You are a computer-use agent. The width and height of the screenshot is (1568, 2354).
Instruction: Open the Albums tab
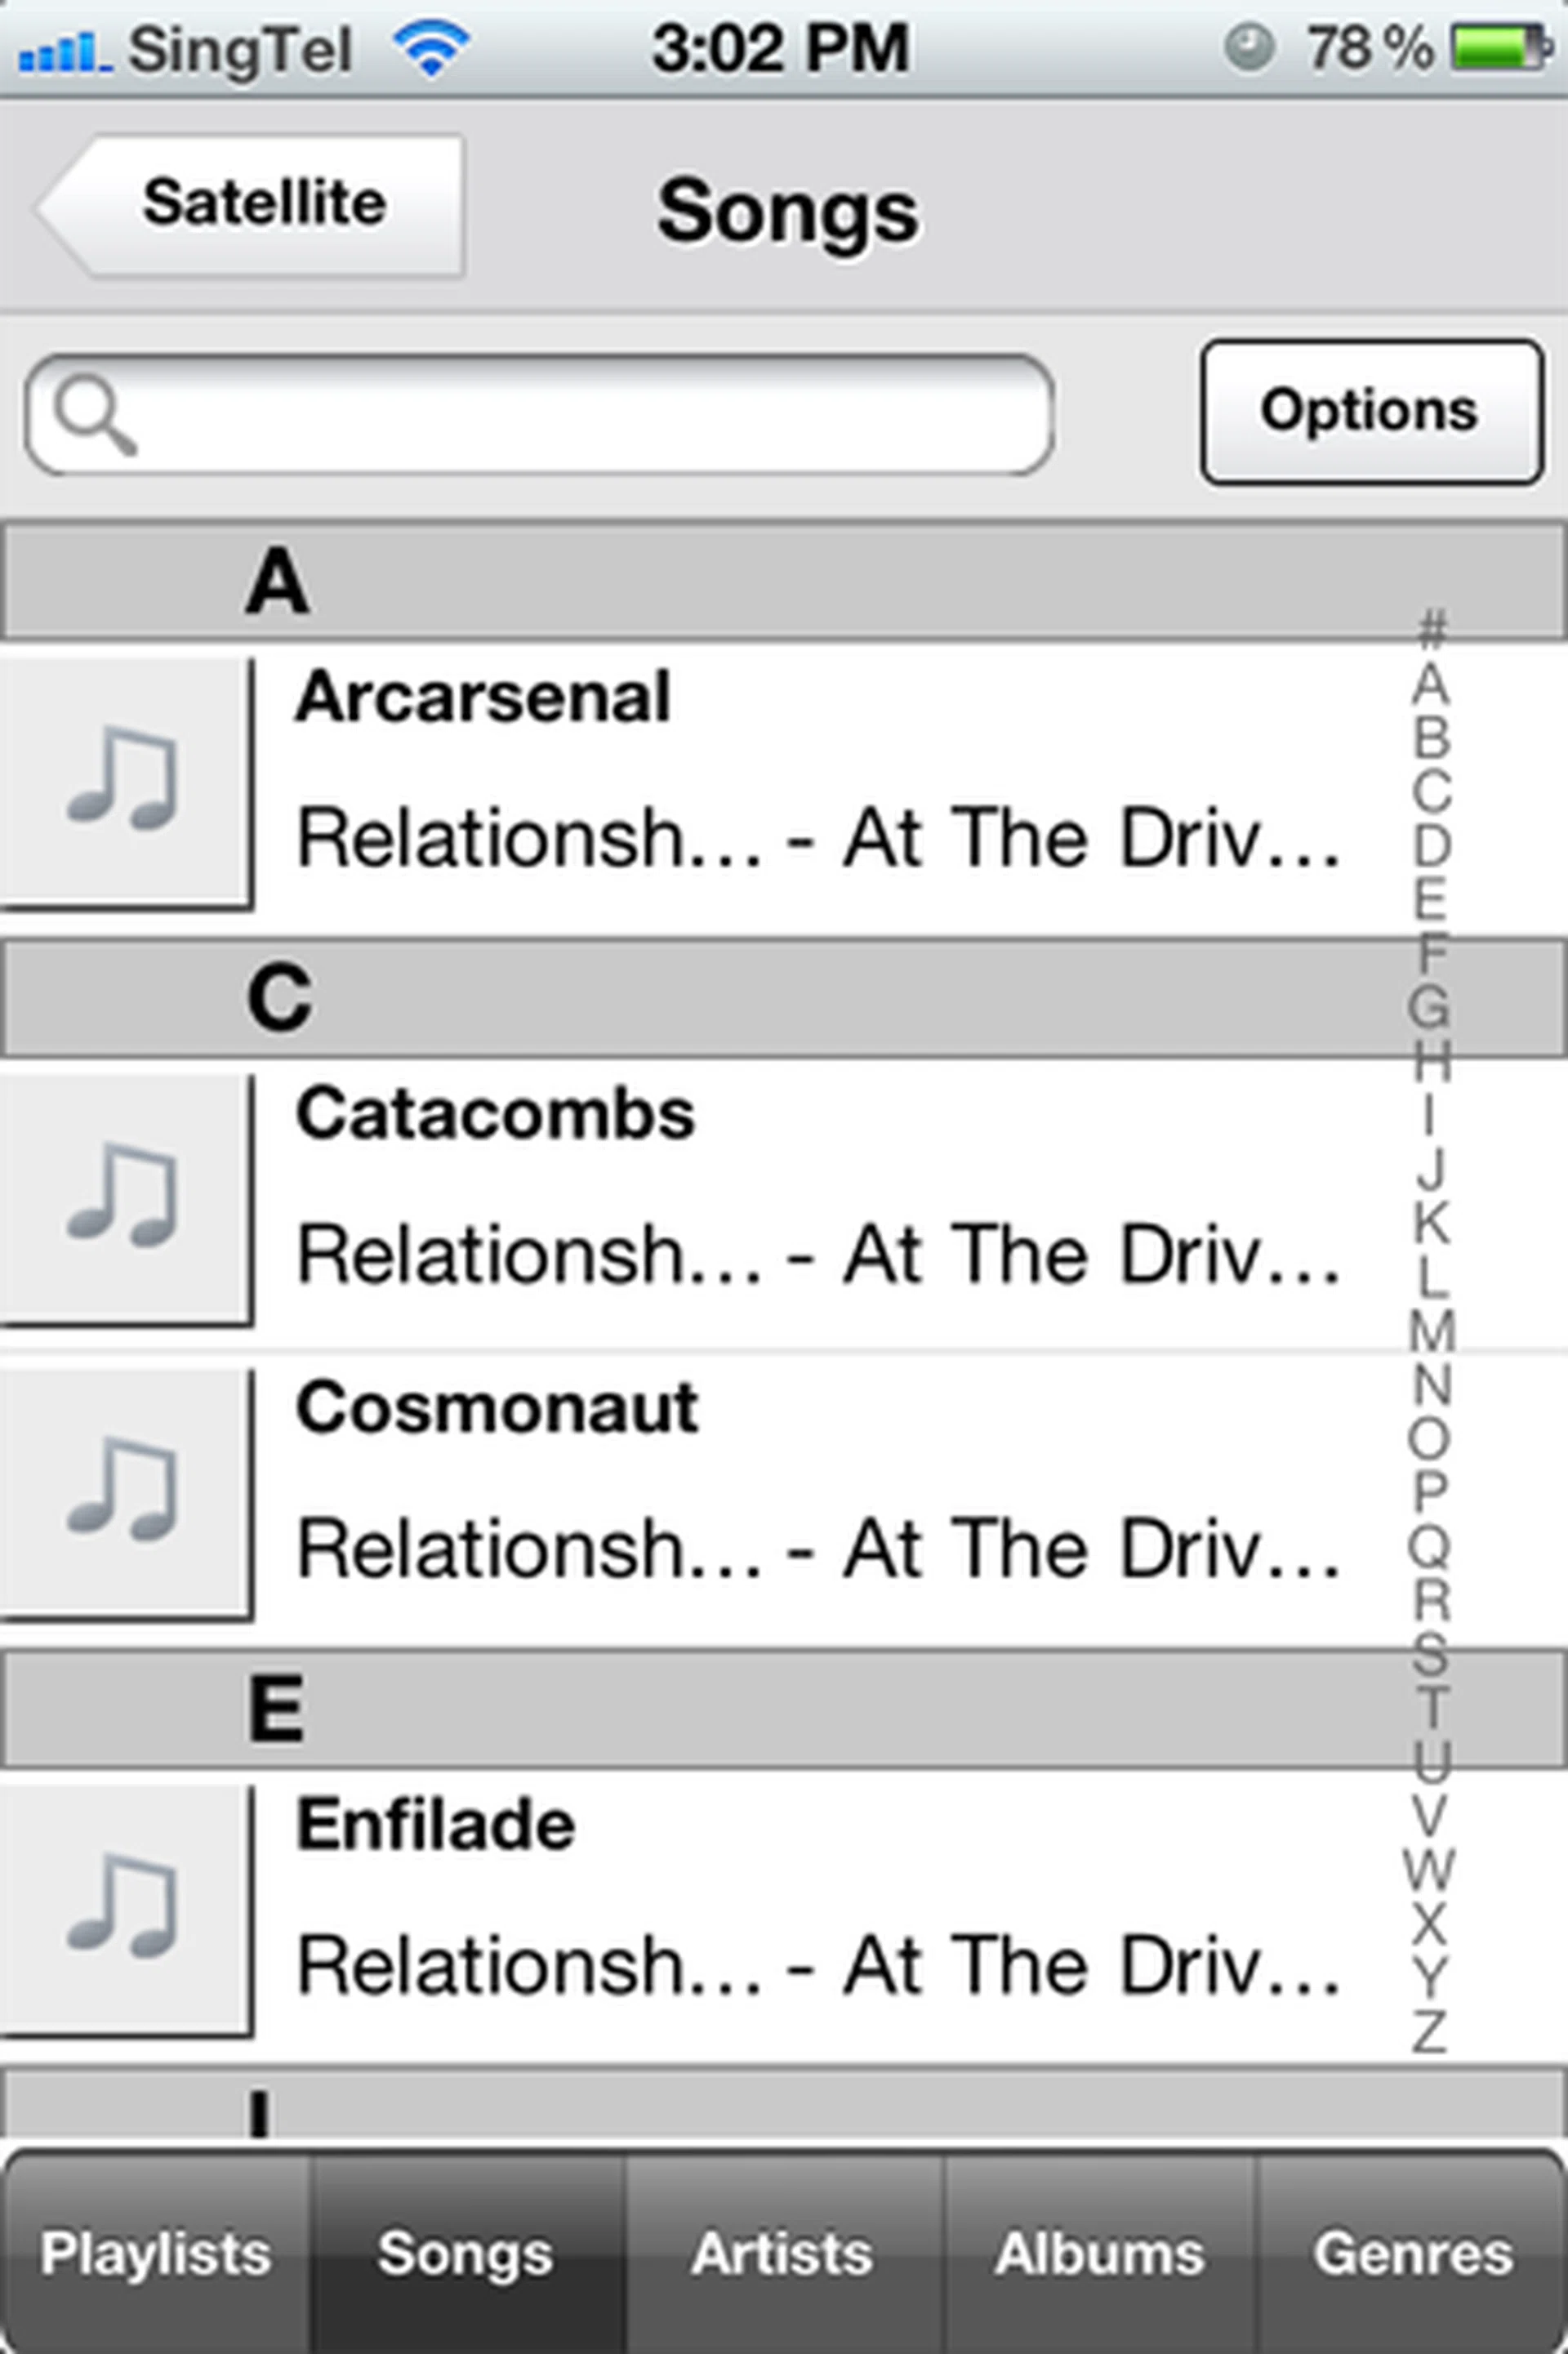coord(1099,2254)
